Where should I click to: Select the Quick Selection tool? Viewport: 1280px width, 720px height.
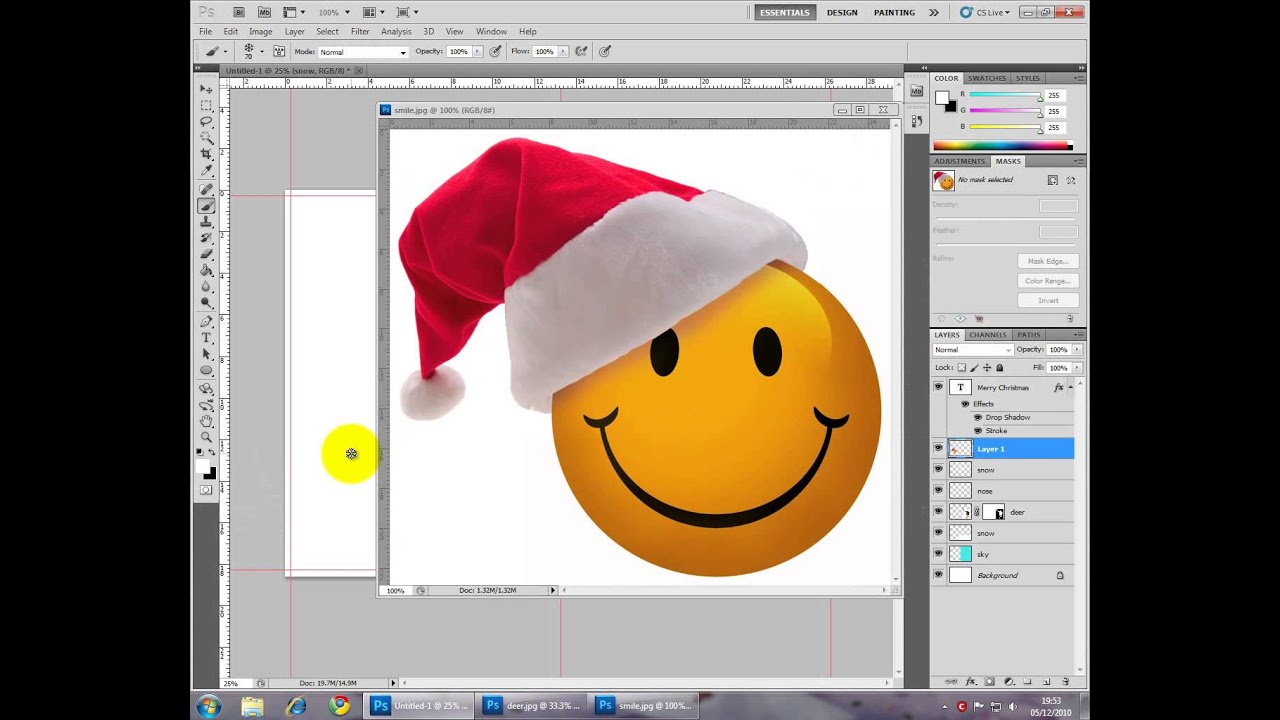tap(207, 138)
